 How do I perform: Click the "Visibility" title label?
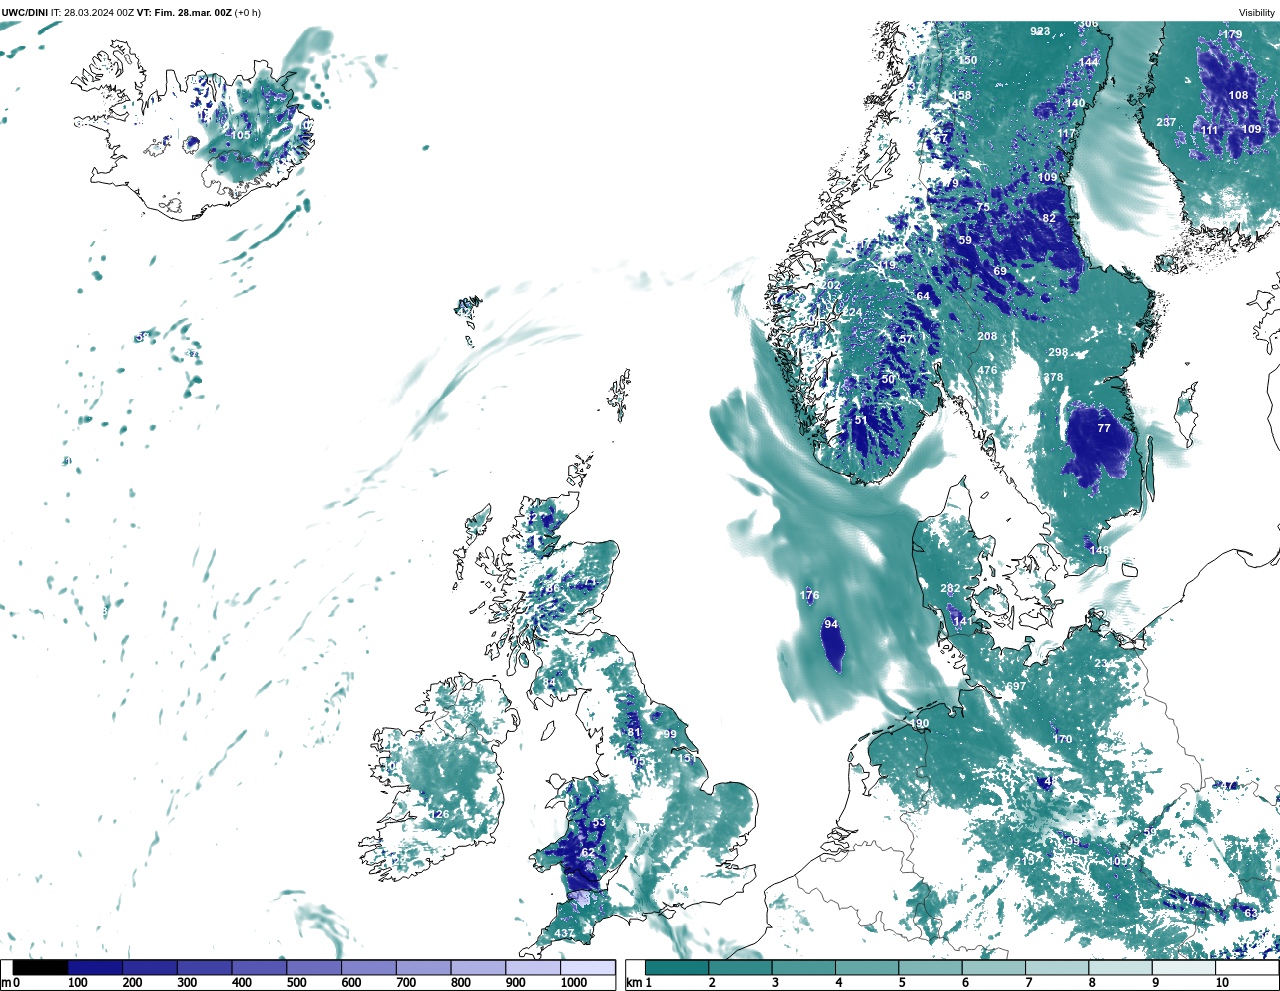1257,13
